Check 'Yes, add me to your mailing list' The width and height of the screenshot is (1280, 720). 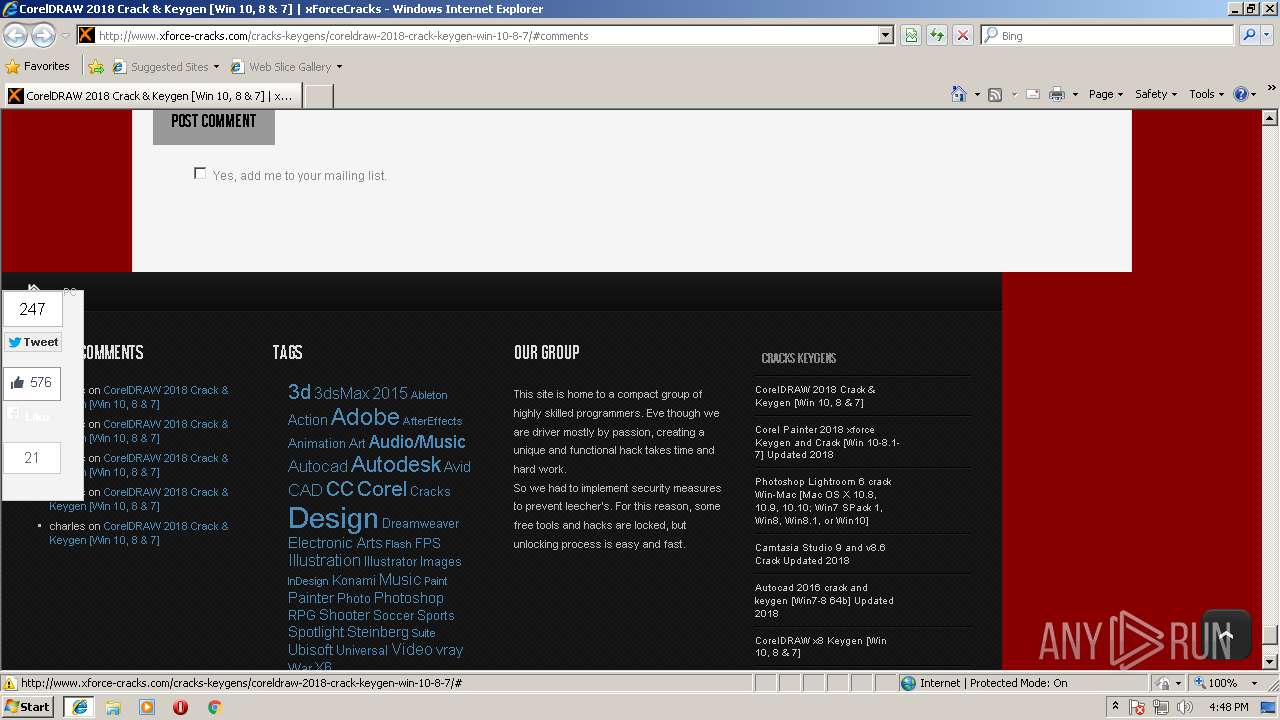[x=200, y=173]
